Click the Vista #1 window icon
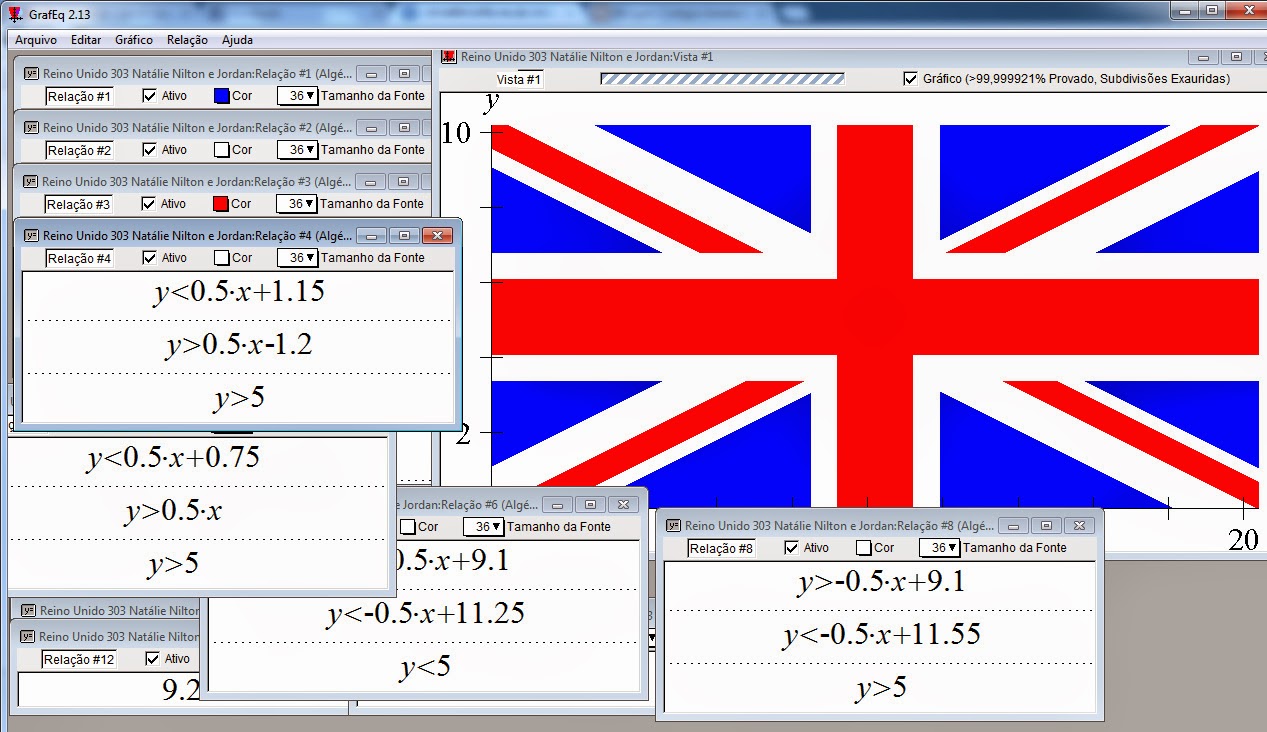 pyautogui.click(x=449, y=57)
